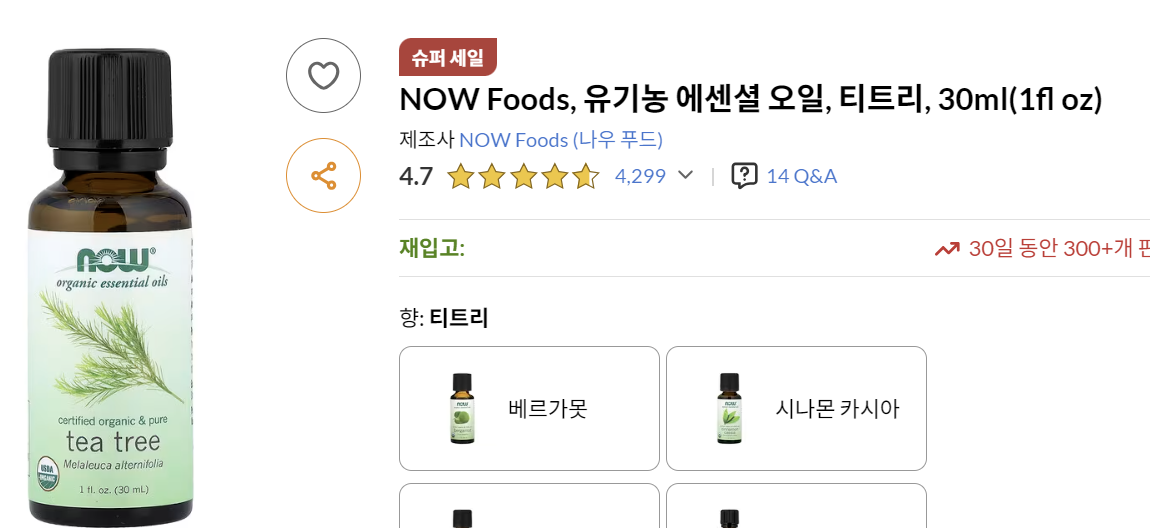1150x528 pixels.
Task: Open the NOW Foods (나우 푸드) manufacturer link
Action: pos(560,140)
